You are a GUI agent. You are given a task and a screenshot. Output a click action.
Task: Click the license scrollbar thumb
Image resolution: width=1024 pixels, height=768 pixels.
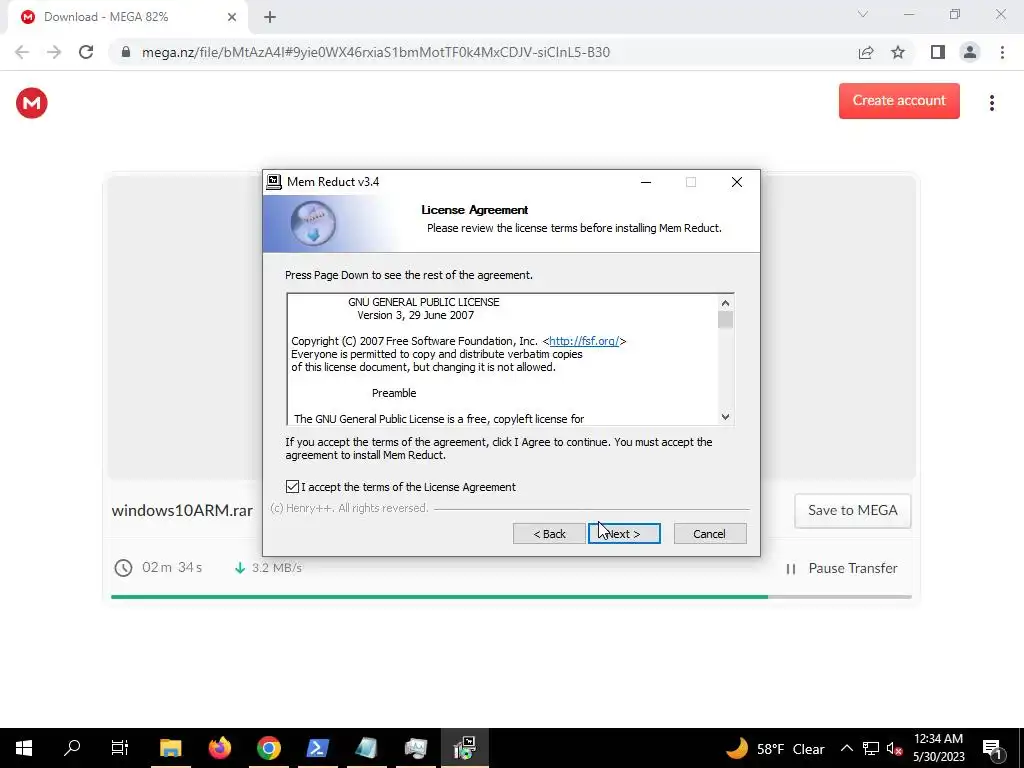[x=725, y=320]
